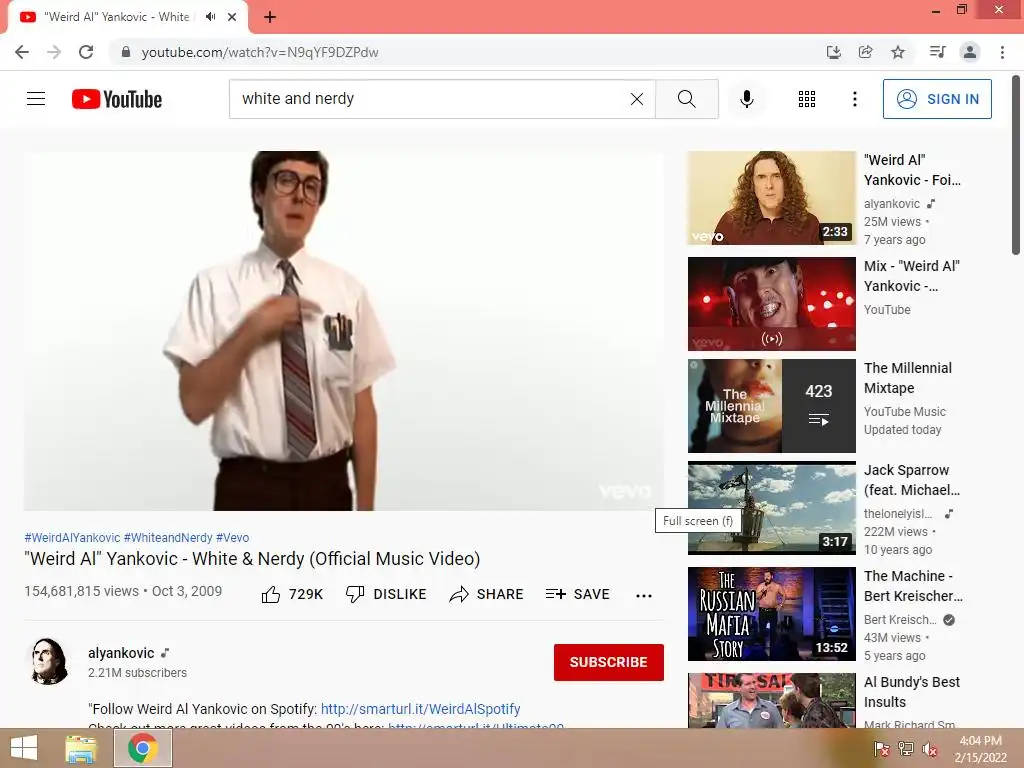Open the YouTube guide hamburger menu

click(36, 99)
